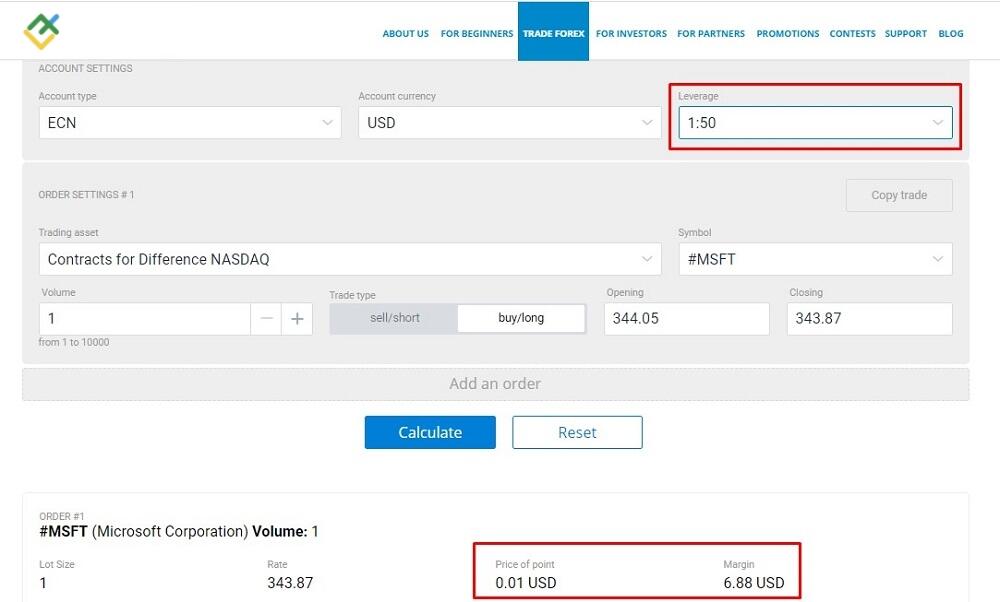Open the Symbol dropdown chevron

(x=938, y=258)
